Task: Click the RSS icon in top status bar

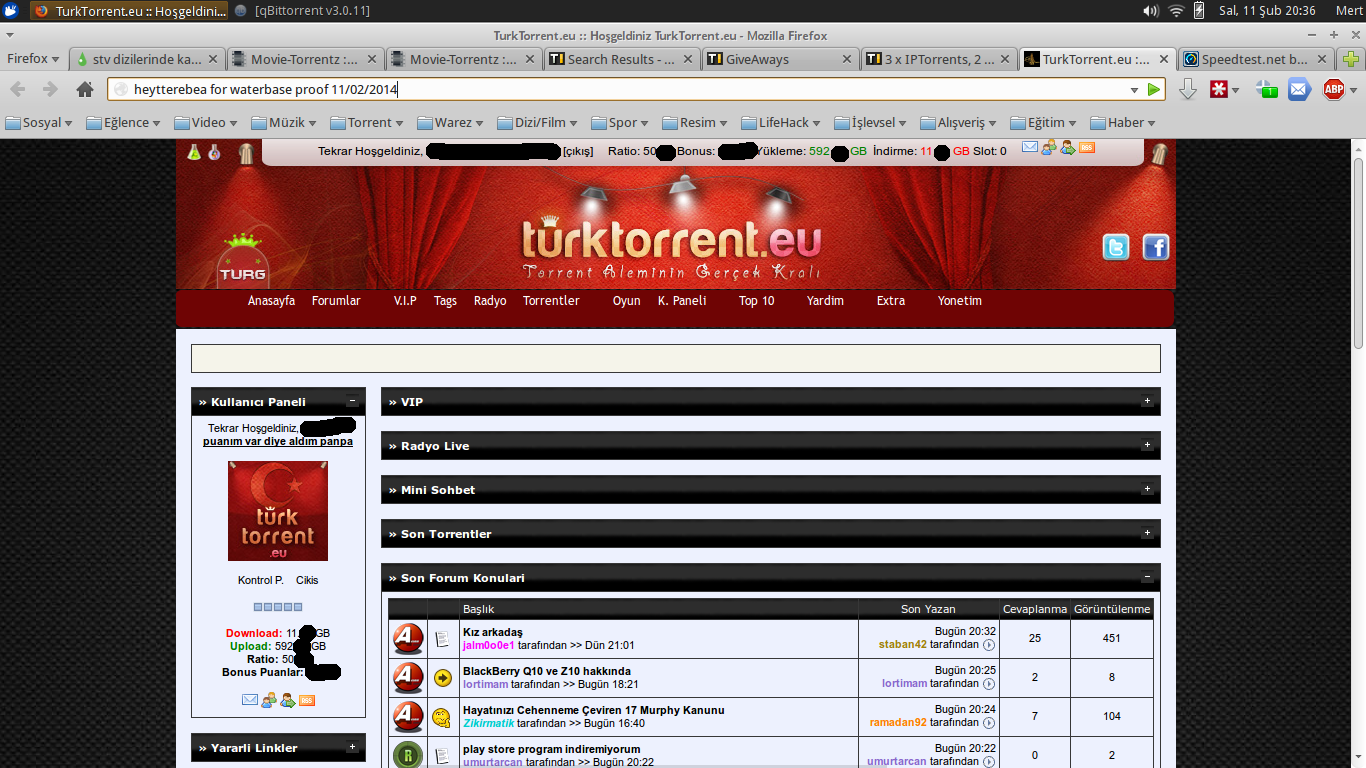Action: pos(1087,148)
